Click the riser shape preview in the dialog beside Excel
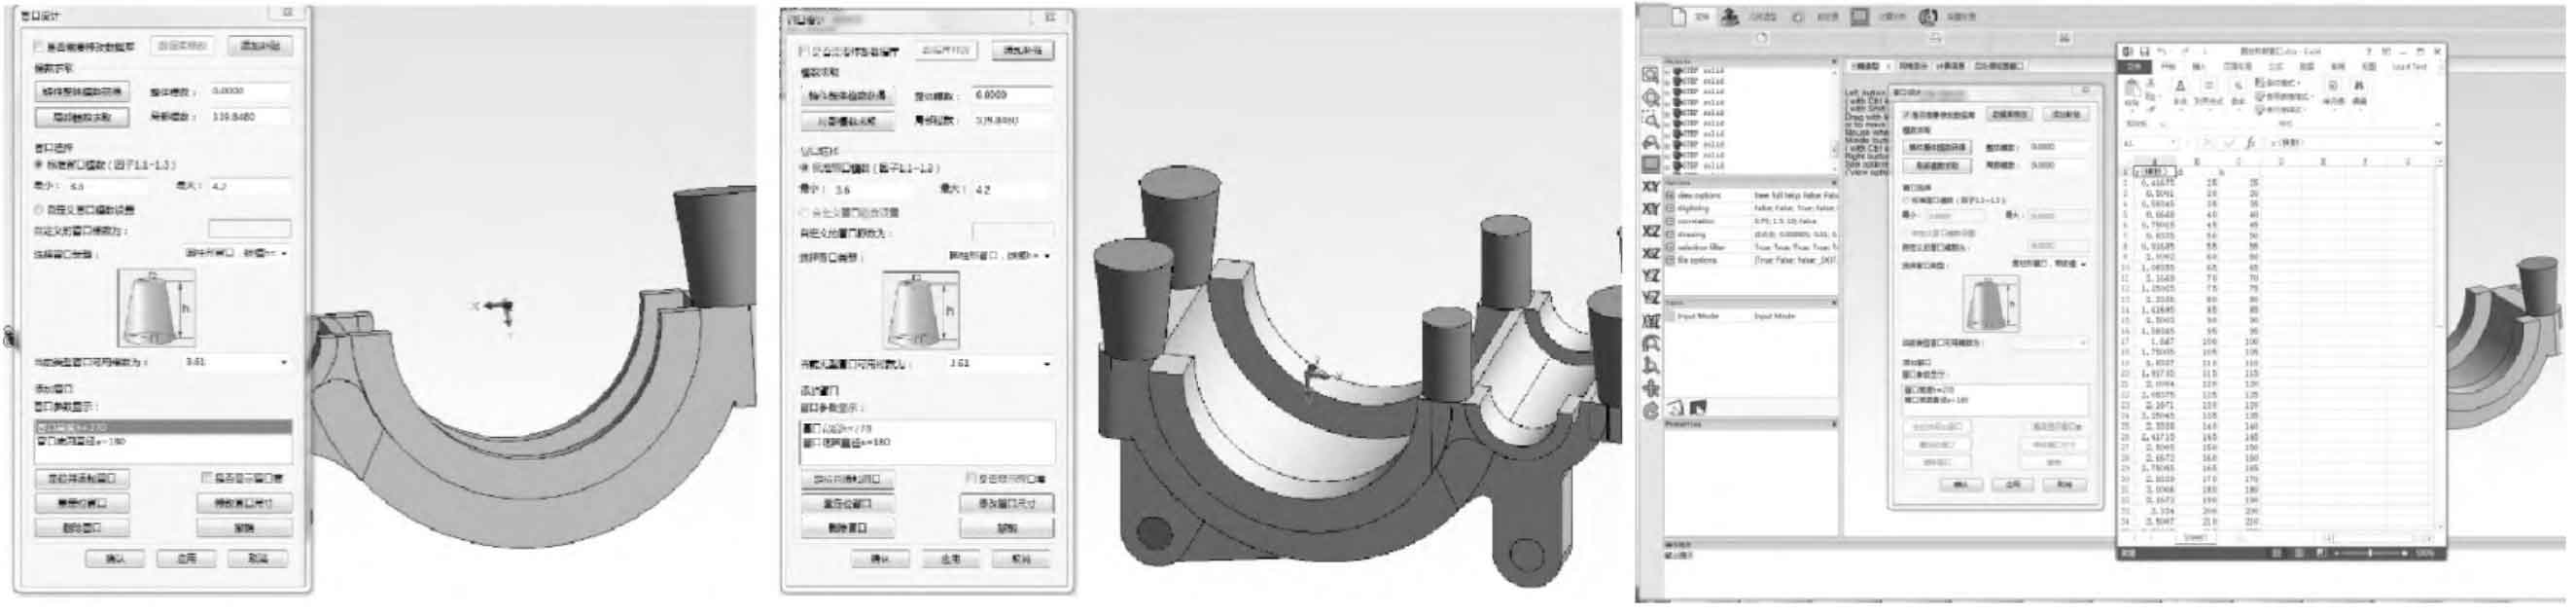The width and height of the screenshot is (2576, 614). [x=1991, y=304]
